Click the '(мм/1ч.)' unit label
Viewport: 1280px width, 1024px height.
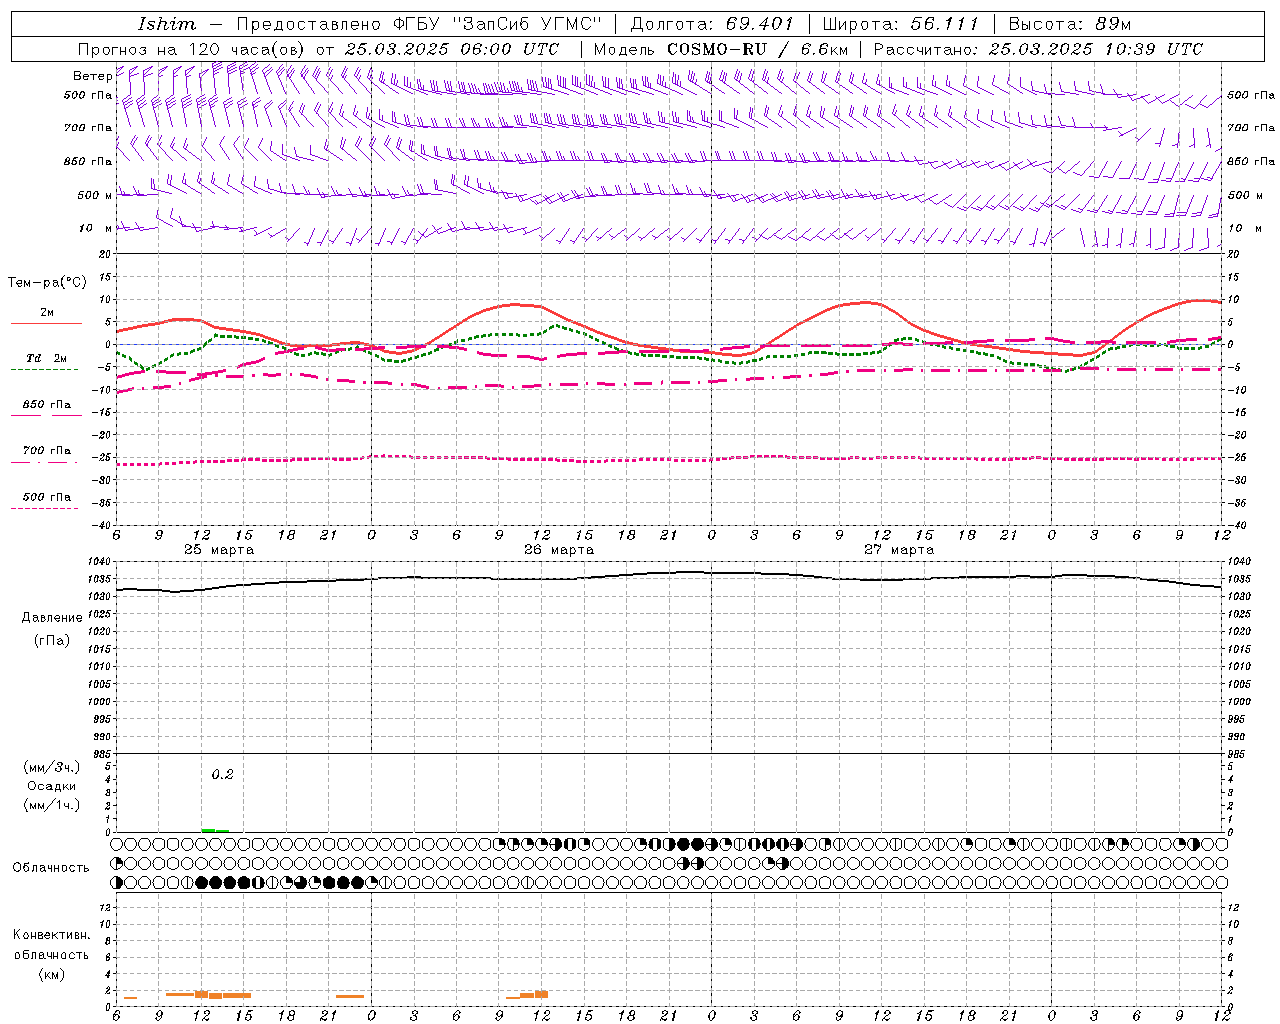pyautogui.click(x=51, y=805)
